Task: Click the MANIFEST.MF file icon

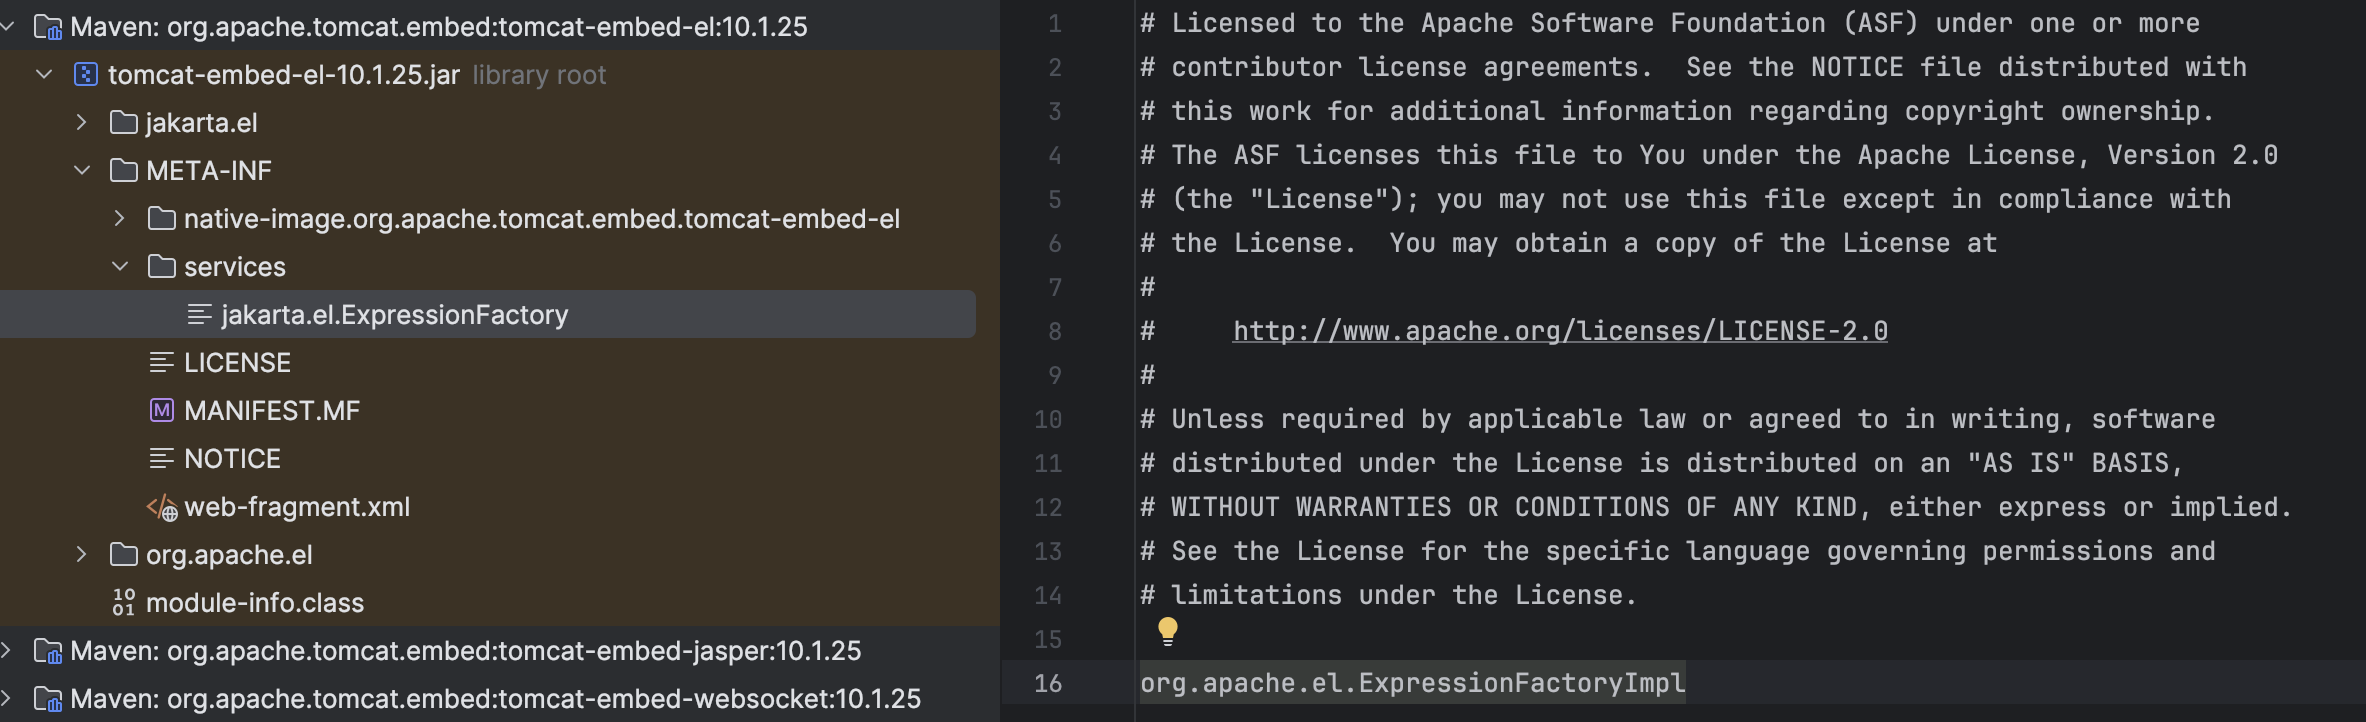Action: pos(161,411)
